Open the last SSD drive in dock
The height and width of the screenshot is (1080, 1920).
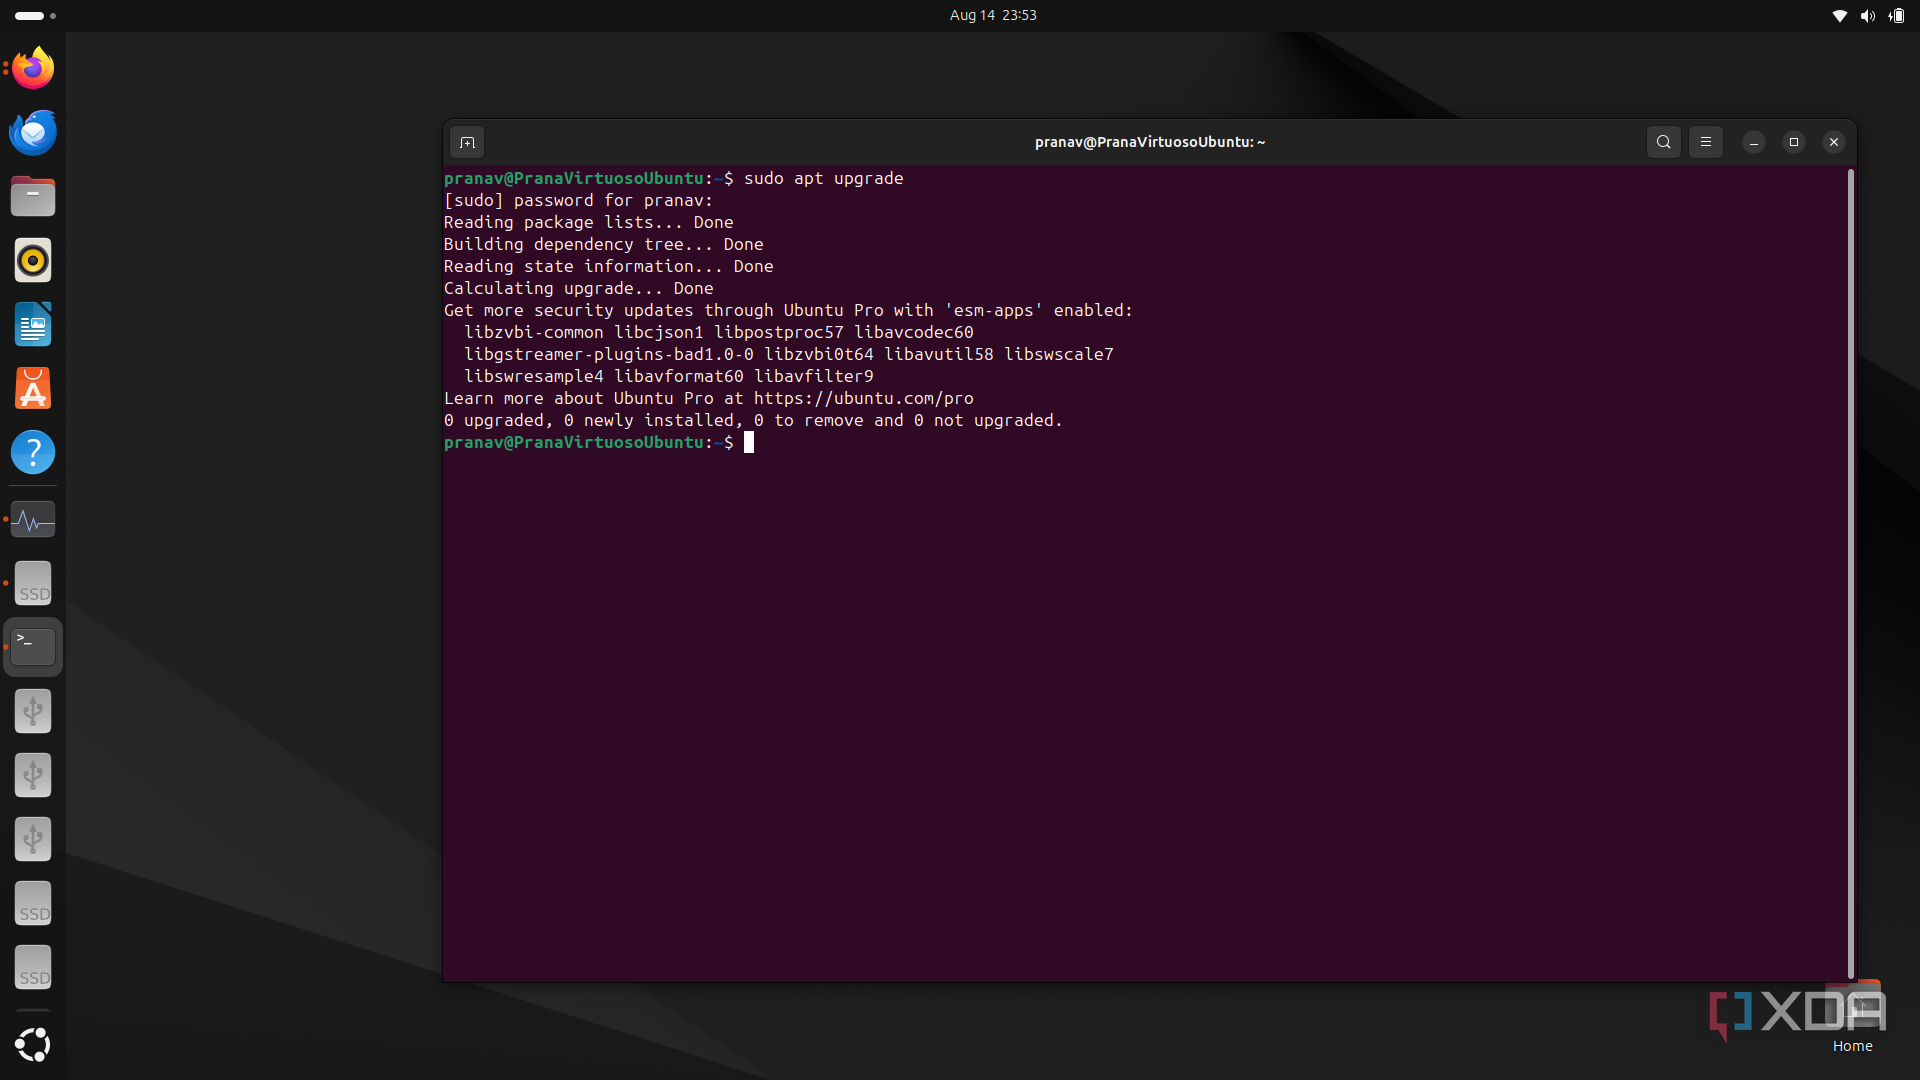[33, 967]
